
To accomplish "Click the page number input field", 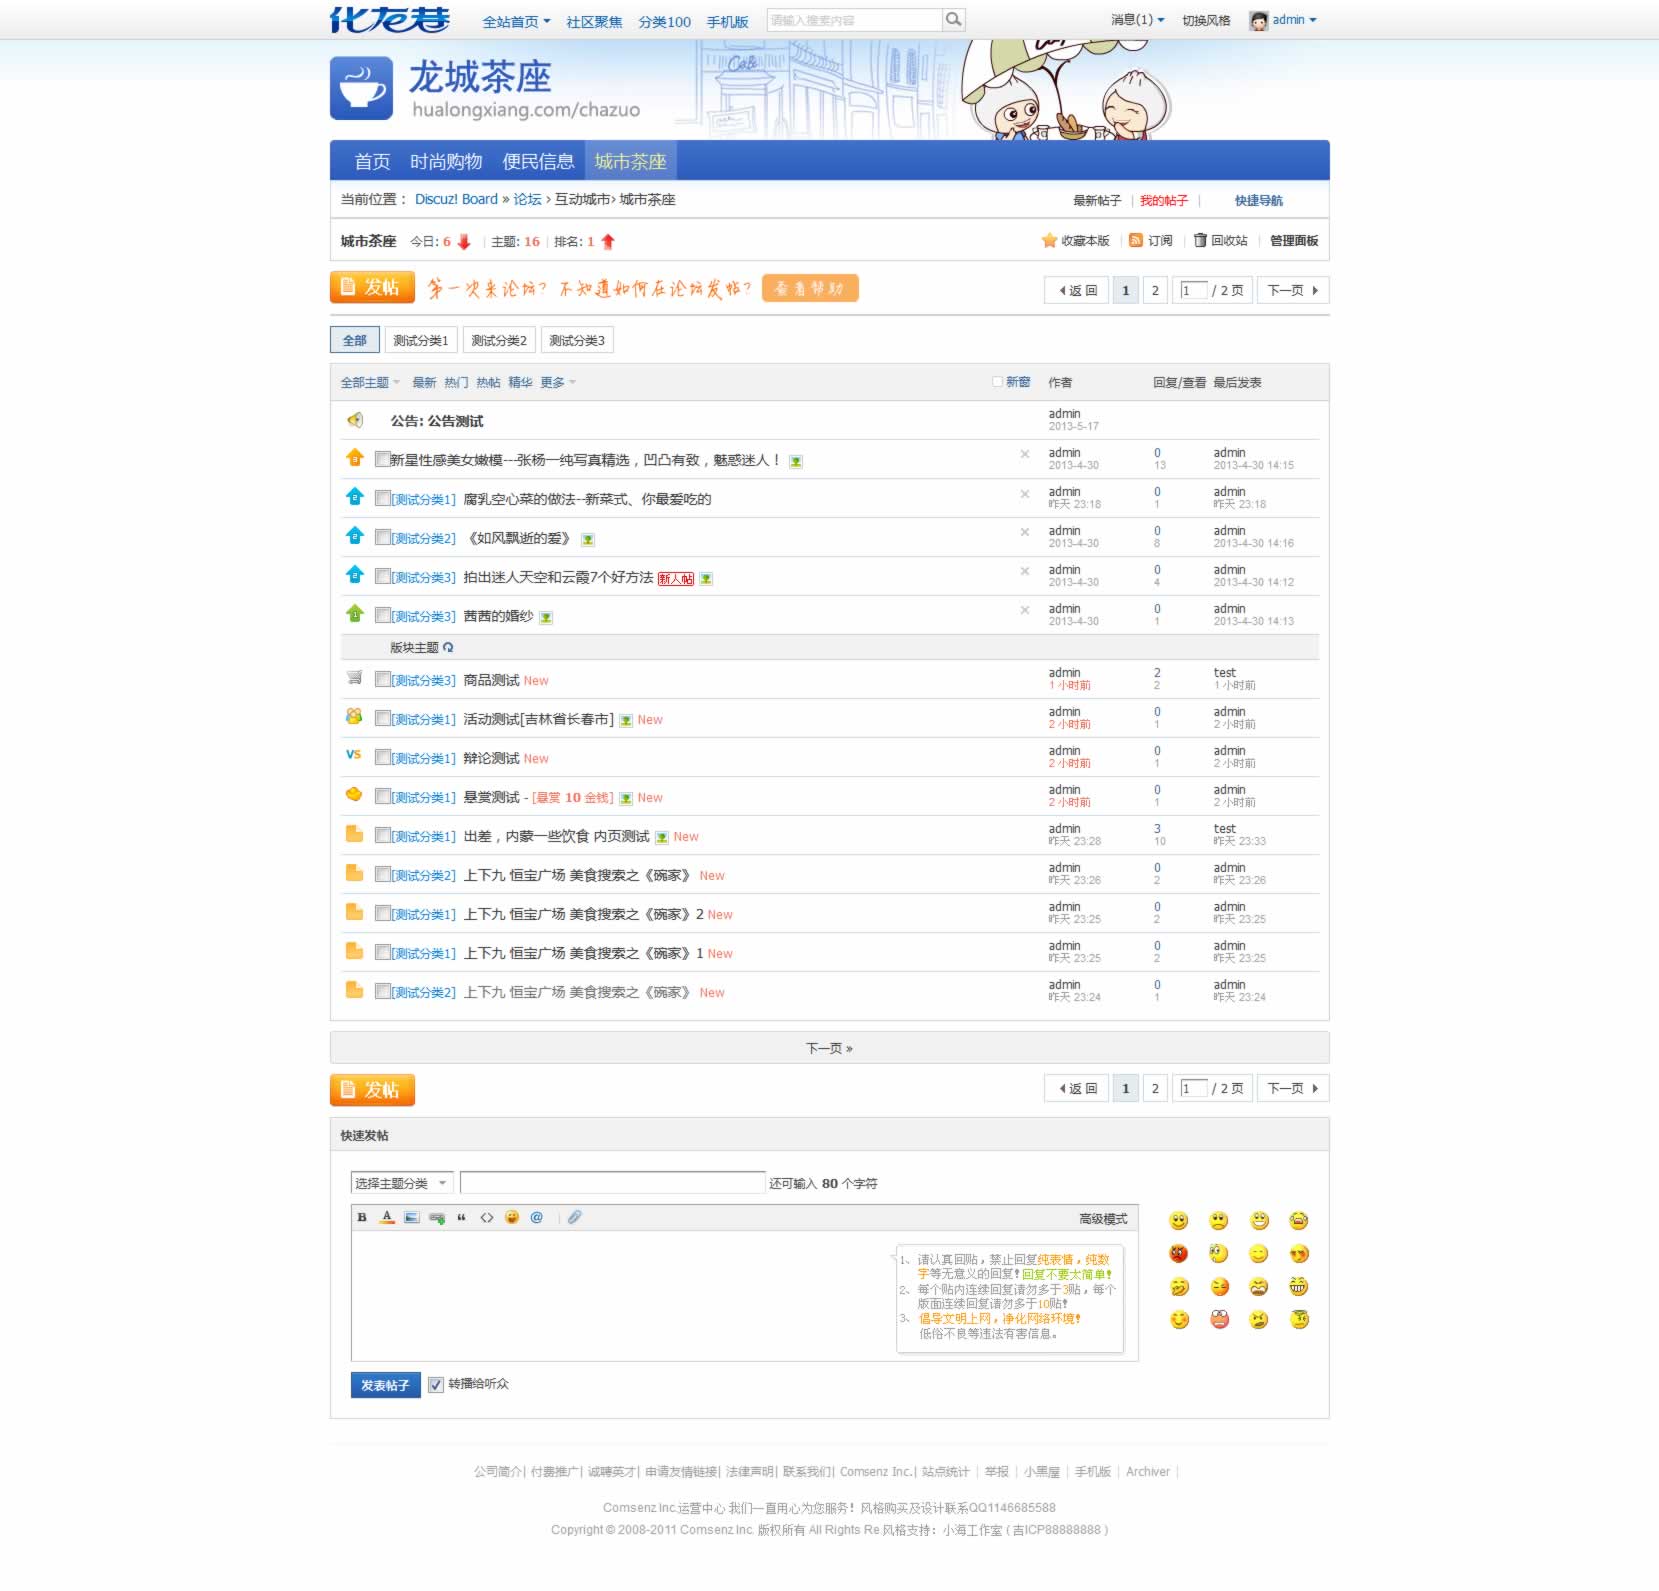I will click(1192, 290).
